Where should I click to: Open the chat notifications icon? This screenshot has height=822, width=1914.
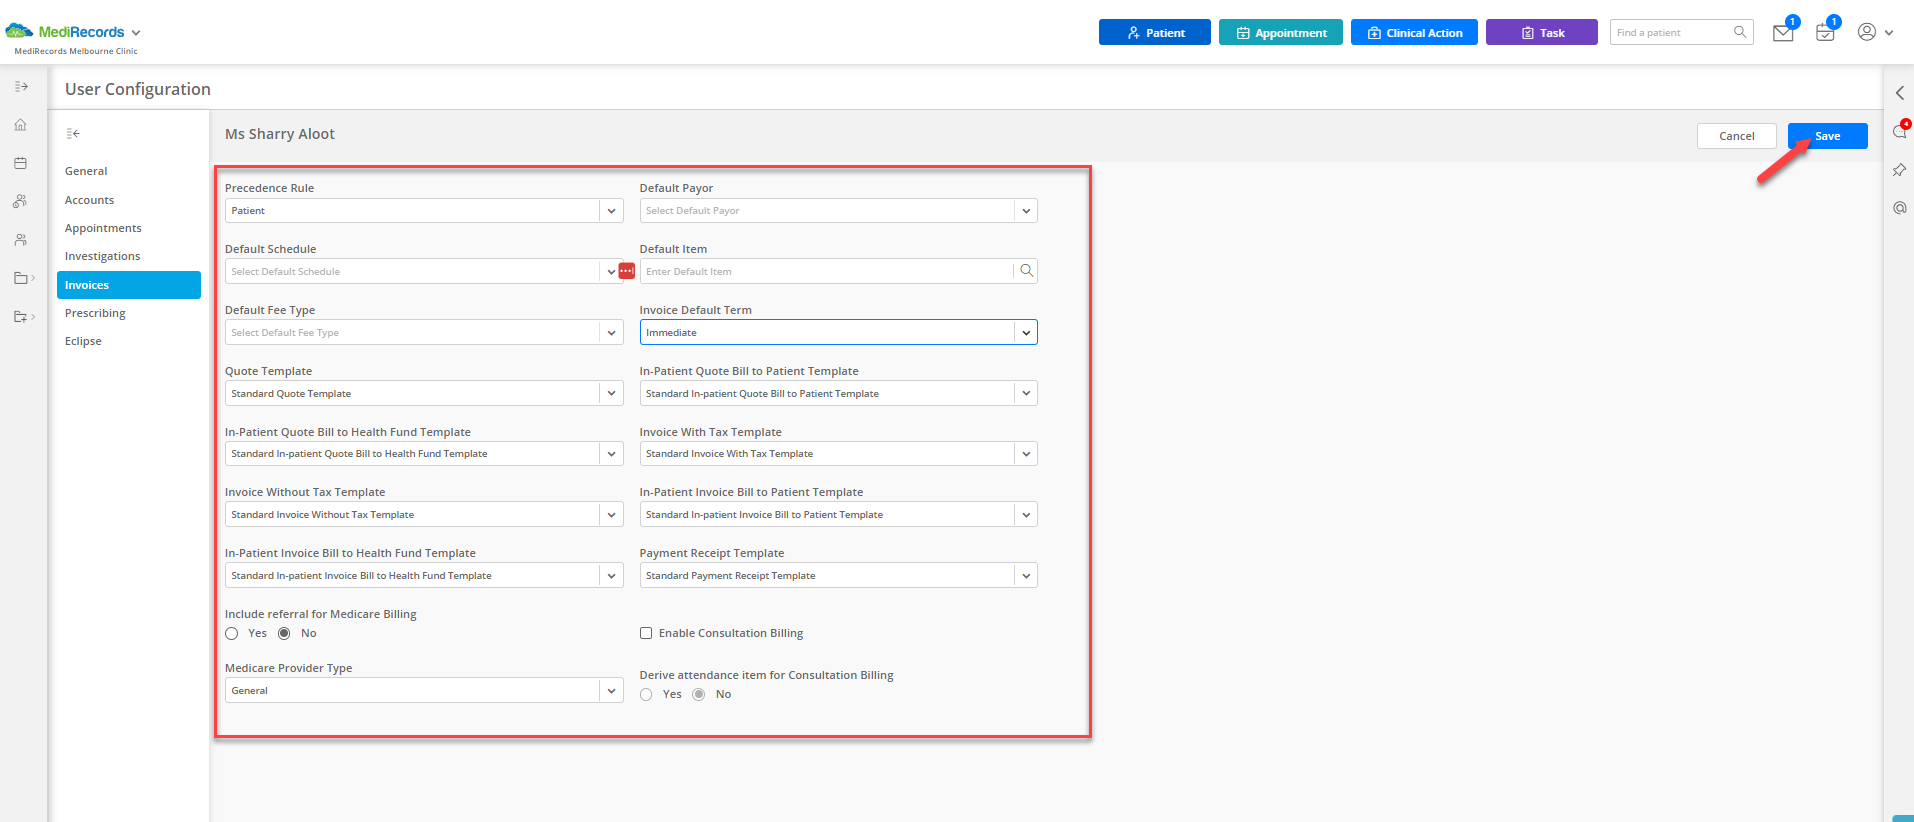[1899, 132]
